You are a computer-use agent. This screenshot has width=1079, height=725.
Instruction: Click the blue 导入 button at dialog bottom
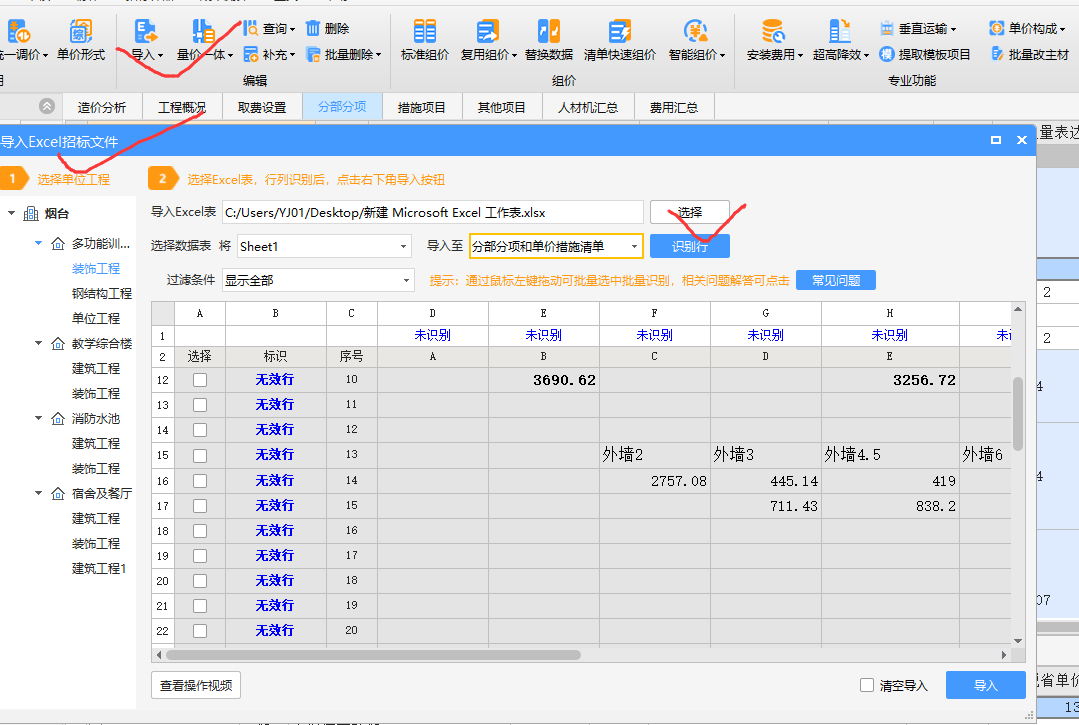(985, 685)
